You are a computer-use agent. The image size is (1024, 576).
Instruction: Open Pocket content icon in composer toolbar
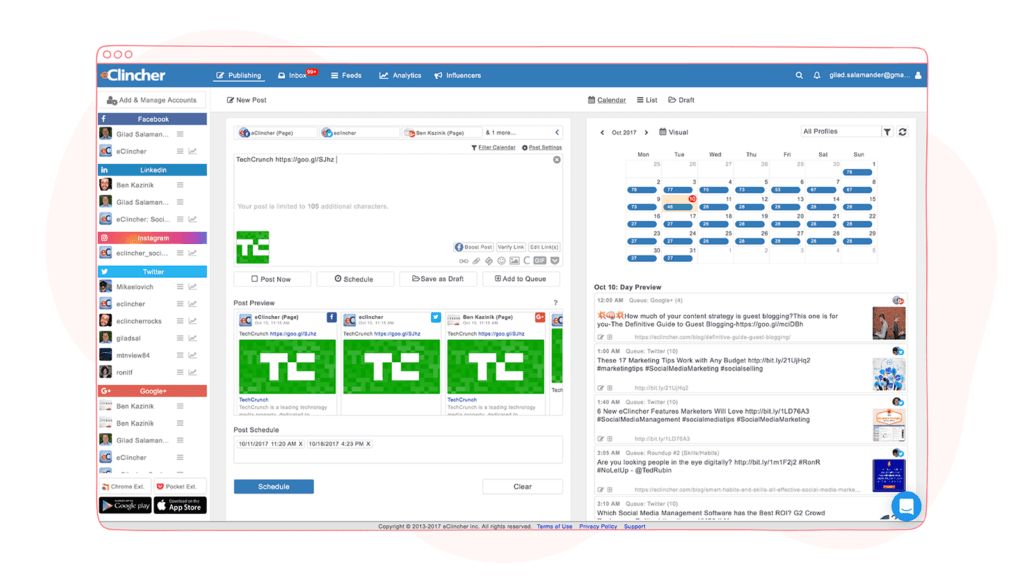tap(554, 261)
